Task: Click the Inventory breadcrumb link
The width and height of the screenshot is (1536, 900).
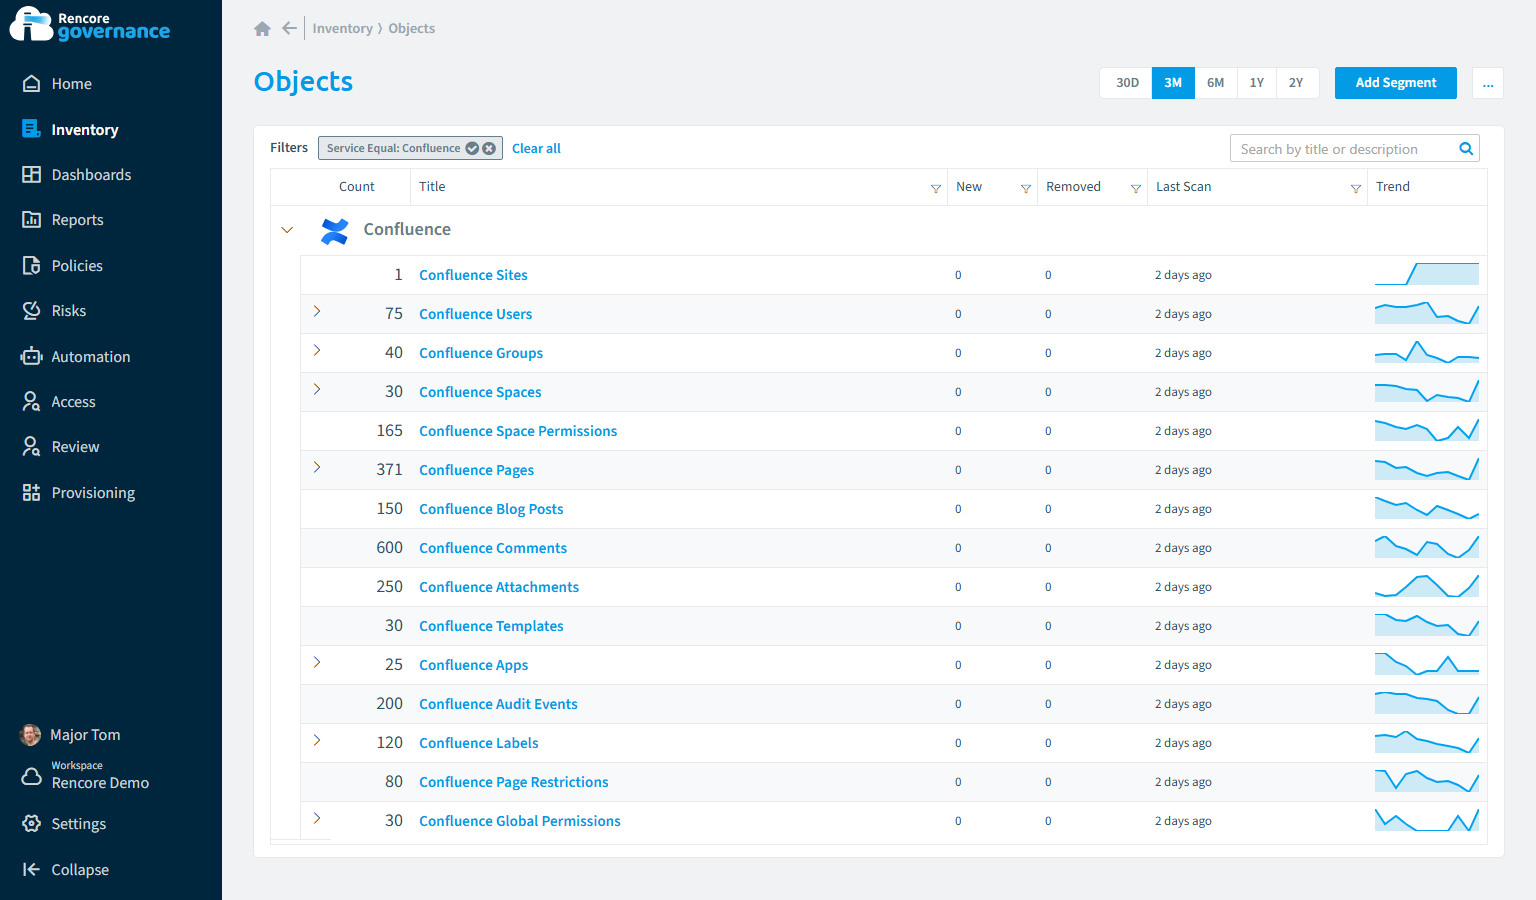Action: [x=342, y=29]
